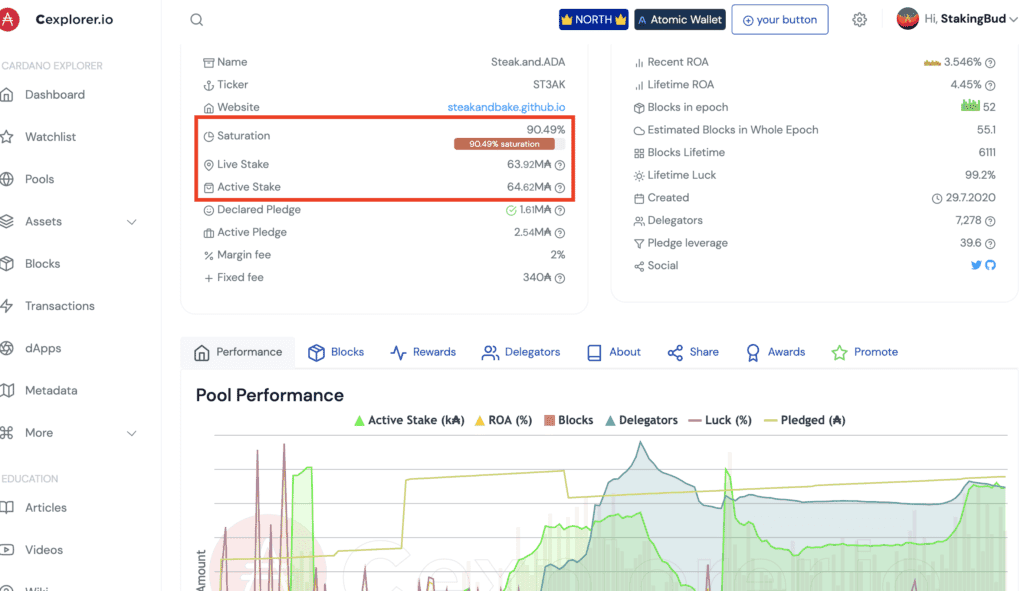This screenshot has height=591, width=1024.
Task: Open the search magnifier icon
Action: [x=196, y=19]
